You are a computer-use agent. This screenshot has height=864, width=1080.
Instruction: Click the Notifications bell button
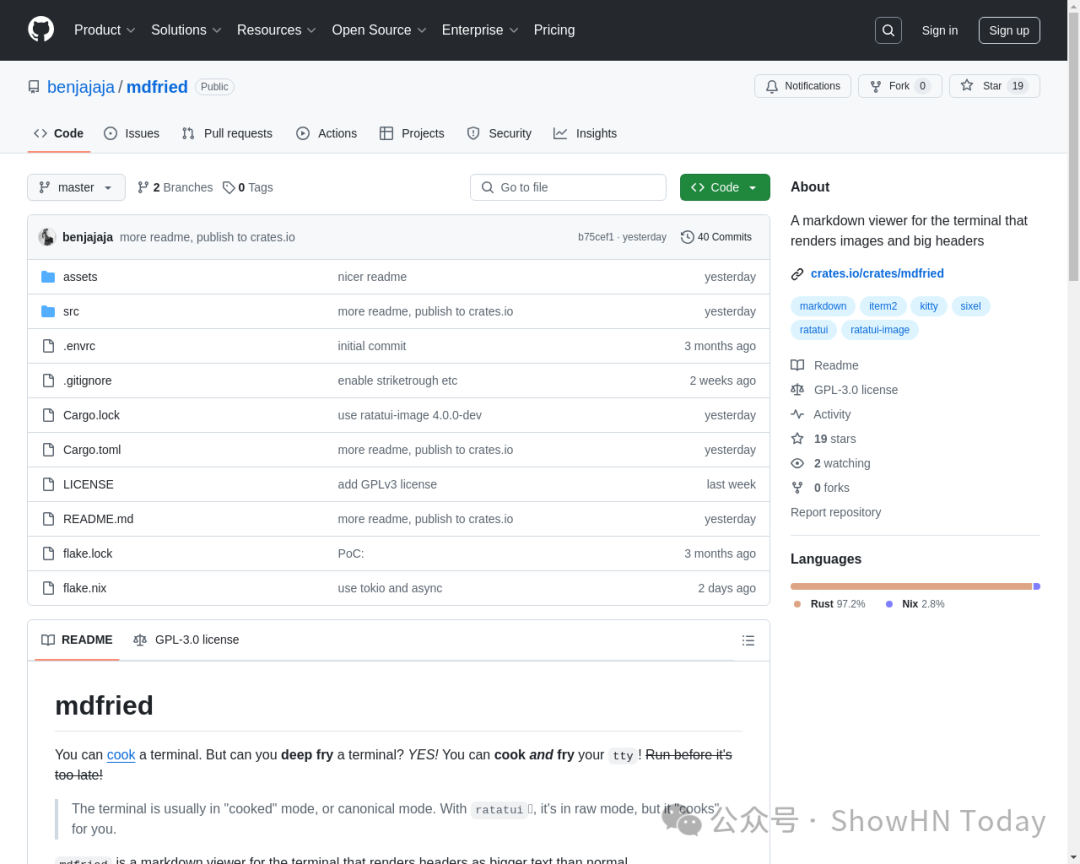[802, 86]
